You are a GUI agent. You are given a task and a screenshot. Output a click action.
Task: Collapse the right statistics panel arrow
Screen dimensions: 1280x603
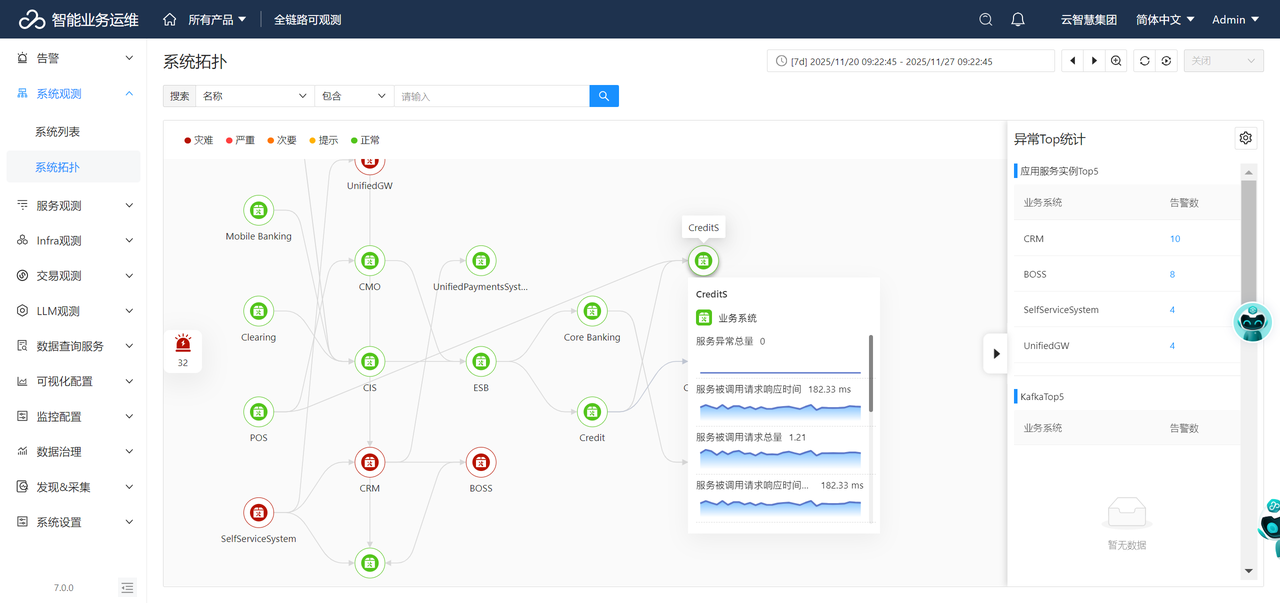click(995, 353)
